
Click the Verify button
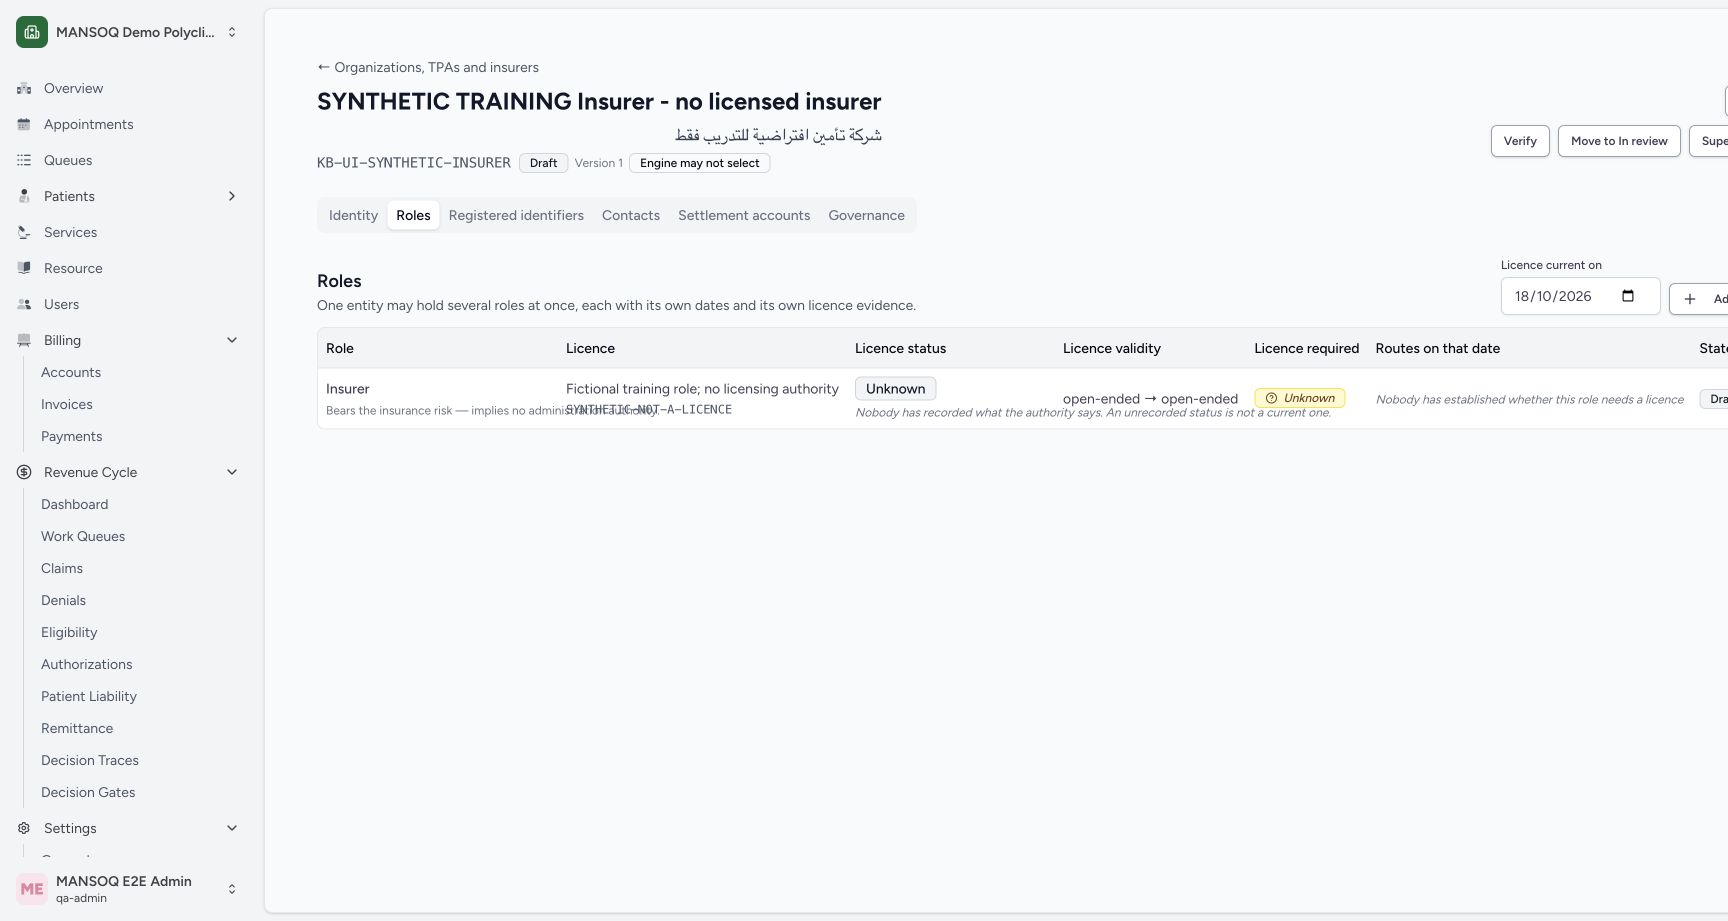coord(1520,141)
